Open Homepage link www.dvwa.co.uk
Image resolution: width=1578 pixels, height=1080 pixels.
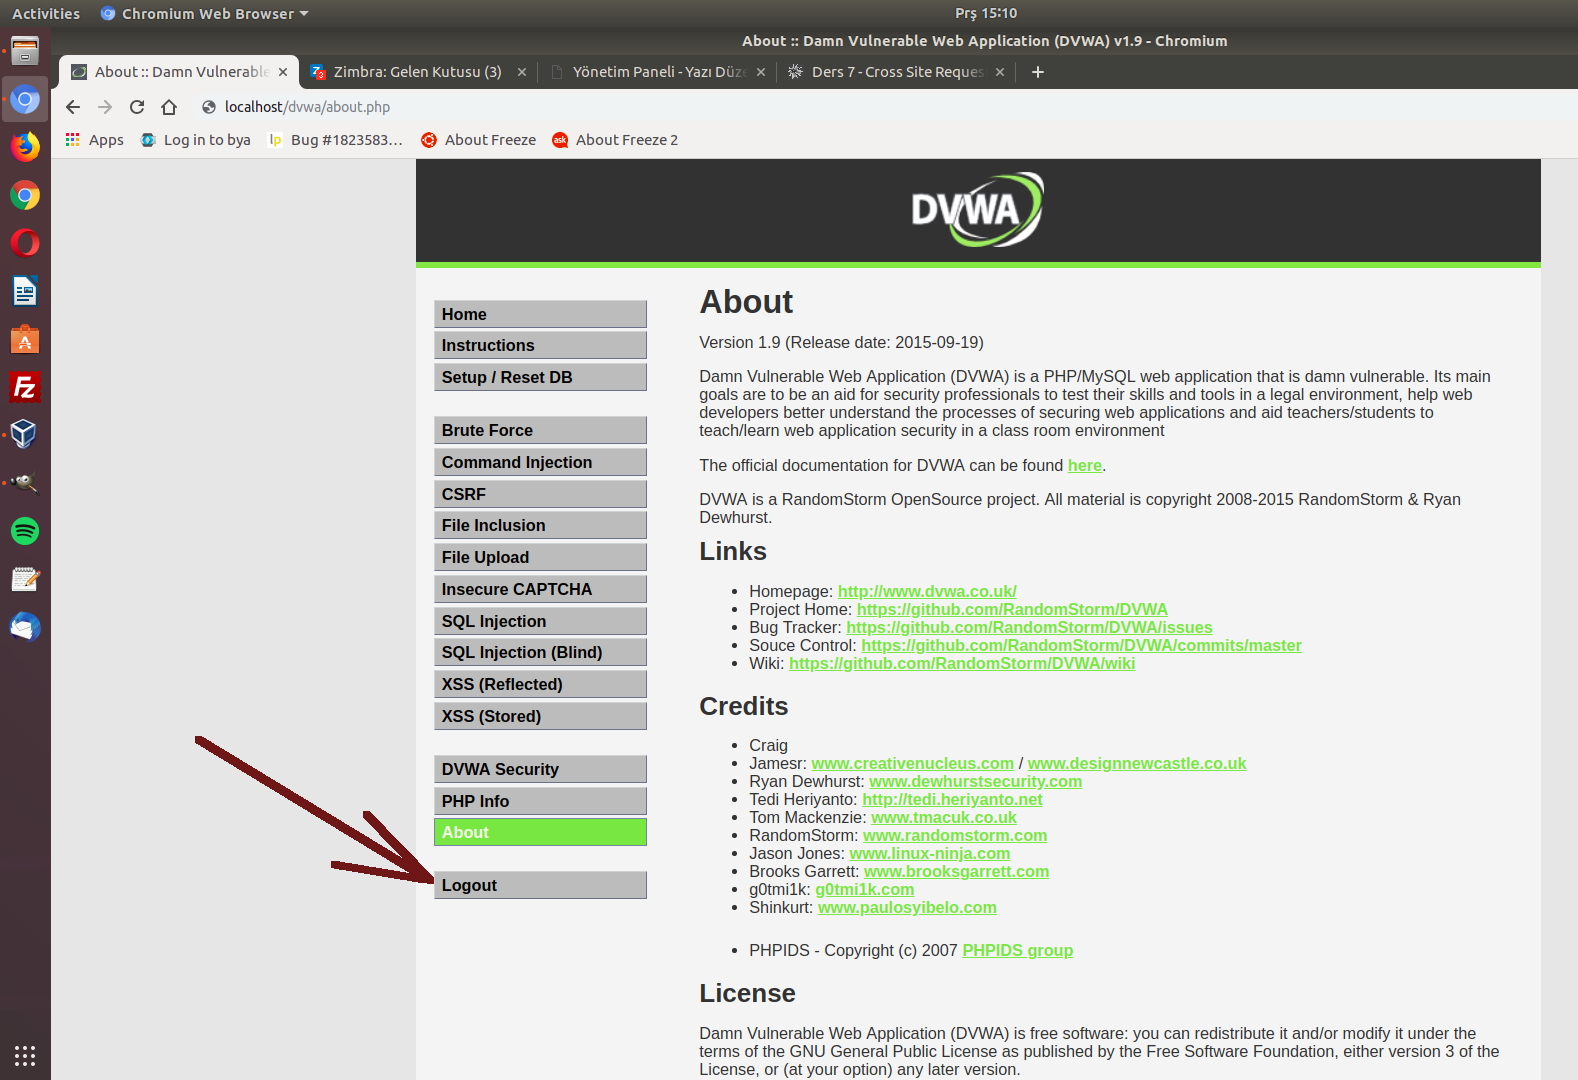tap(927, 591)
